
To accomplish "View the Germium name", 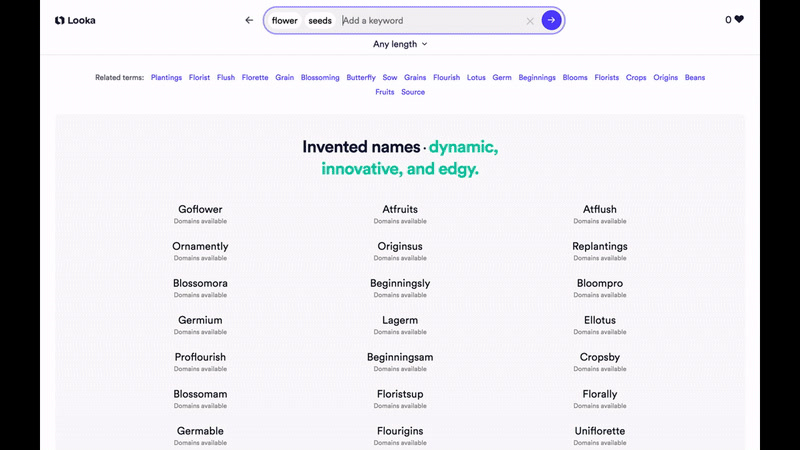I will click(x=200, y=320).
